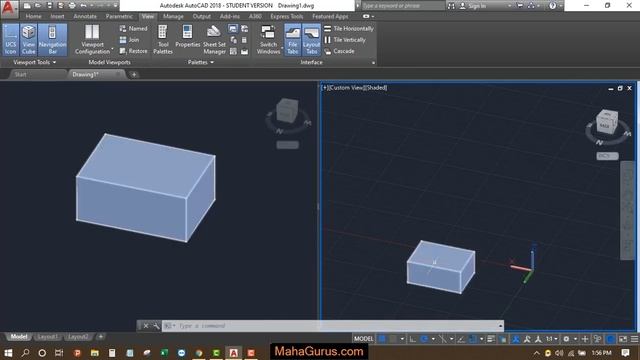Add a new layout with plus button
Image resolution: width=640 pixels, height=360 pixels.
[100, 337]
